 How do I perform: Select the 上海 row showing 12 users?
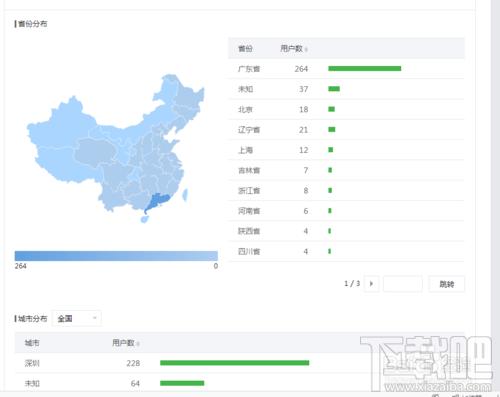(346, 150)
